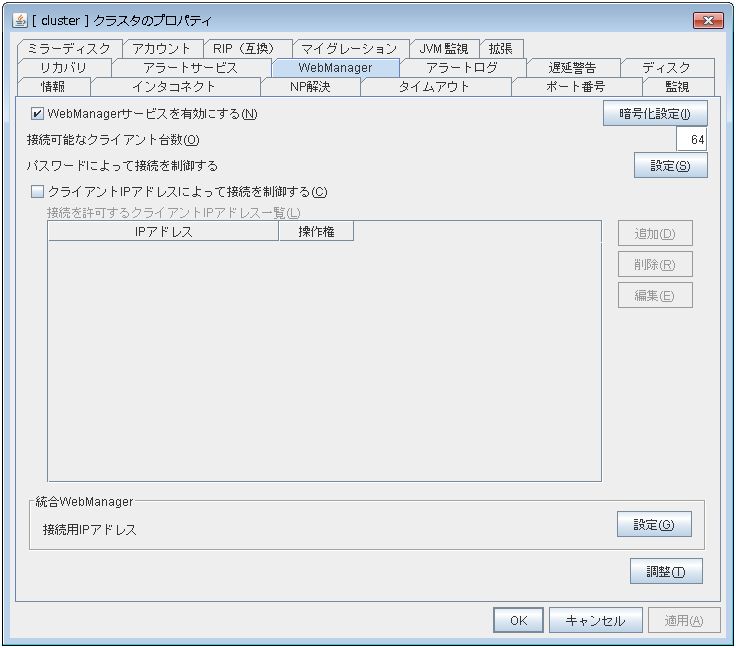This screenshot has height=648, width=736.
Task: Click the 接続可能なクライアント台数 input field
Action: (x=691, y=140)
